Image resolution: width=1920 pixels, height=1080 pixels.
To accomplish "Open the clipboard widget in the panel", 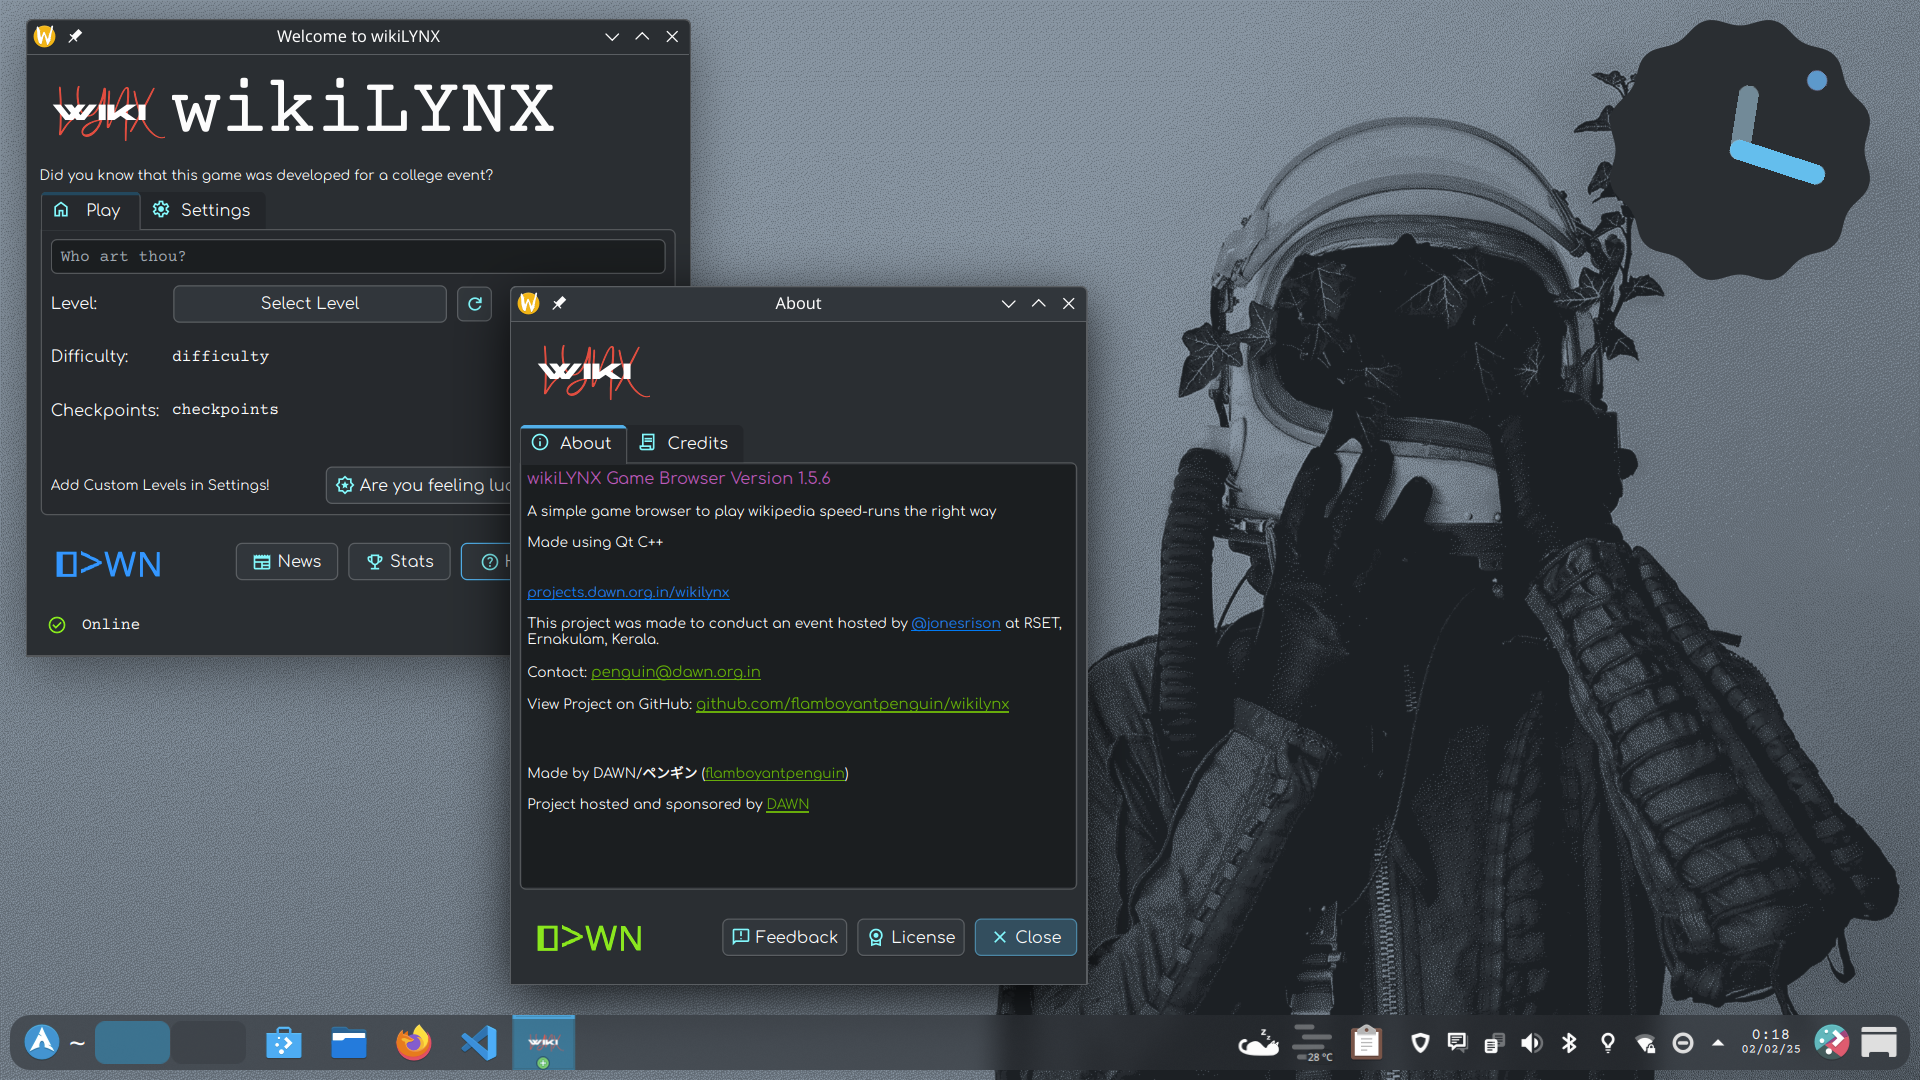I will (x=1366, y=1043).
